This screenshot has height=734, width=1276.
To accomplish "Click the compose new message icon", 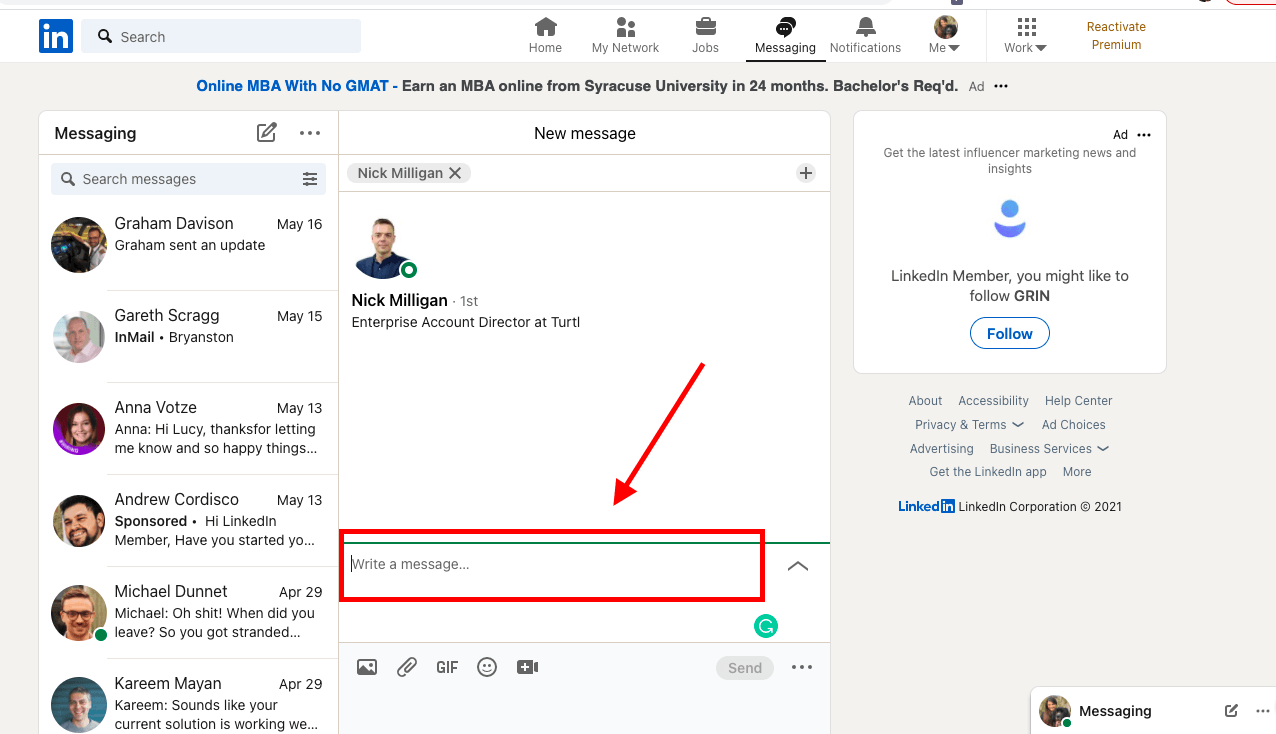I will point(266,132).
